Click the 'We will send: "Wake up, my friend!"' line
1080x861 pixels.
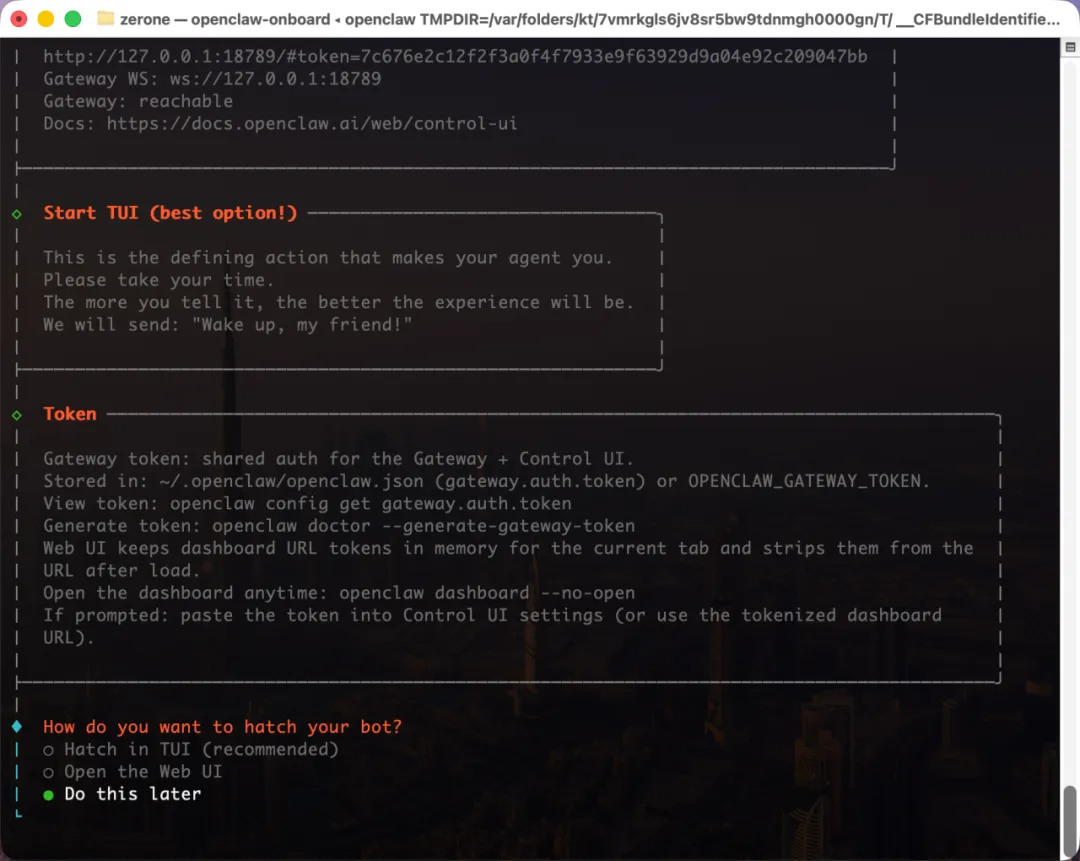click(x=227, y=324)
